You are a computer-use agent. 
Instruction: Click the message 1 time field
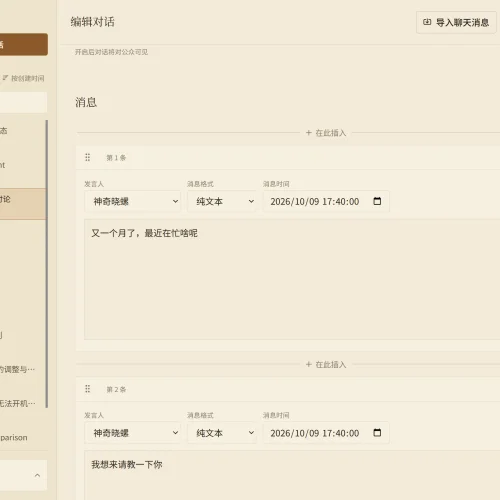(326, 201)
